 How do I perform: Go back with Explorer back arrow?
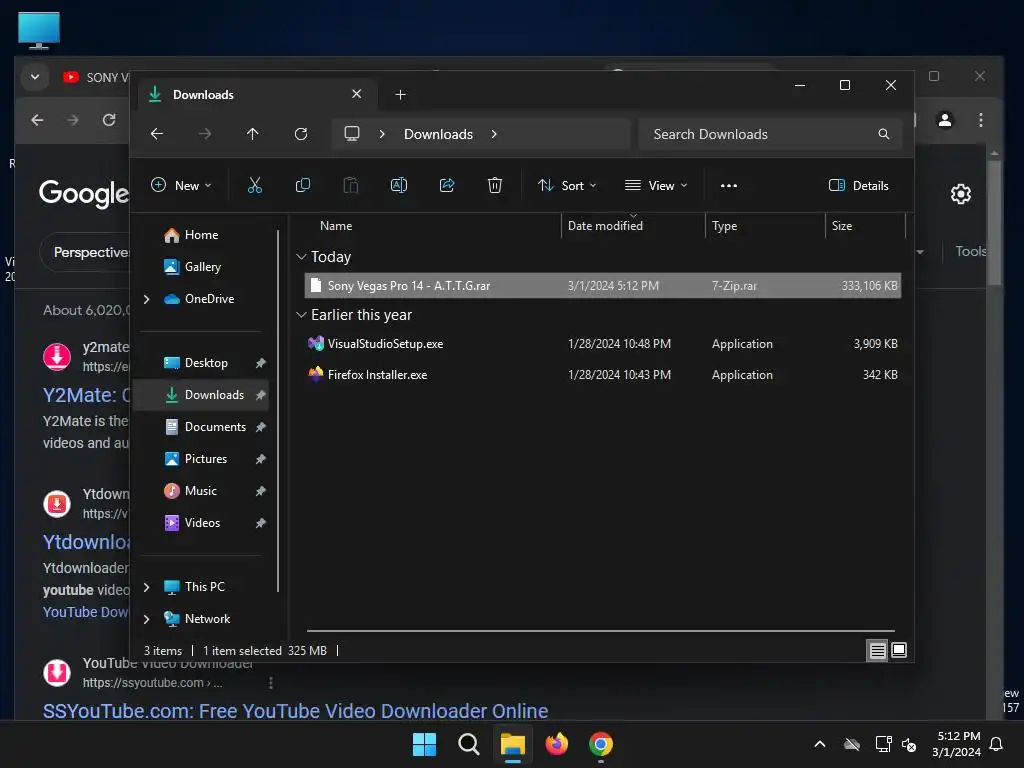157,134
